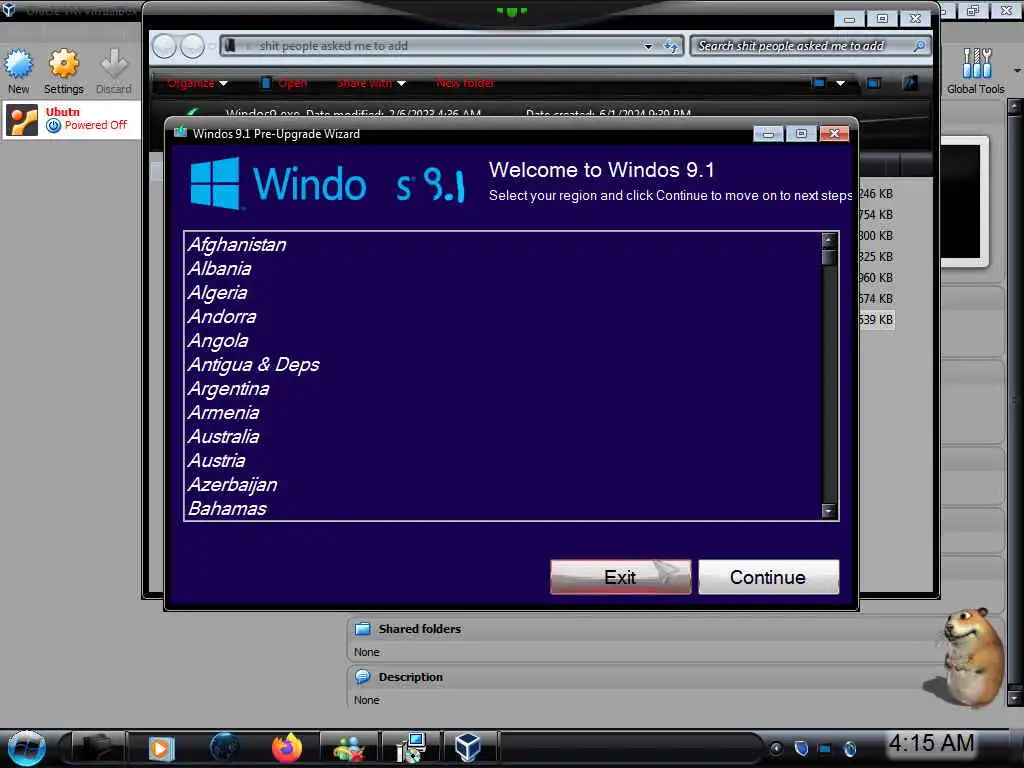Click the taskbar folder icon

coord(96,748)
